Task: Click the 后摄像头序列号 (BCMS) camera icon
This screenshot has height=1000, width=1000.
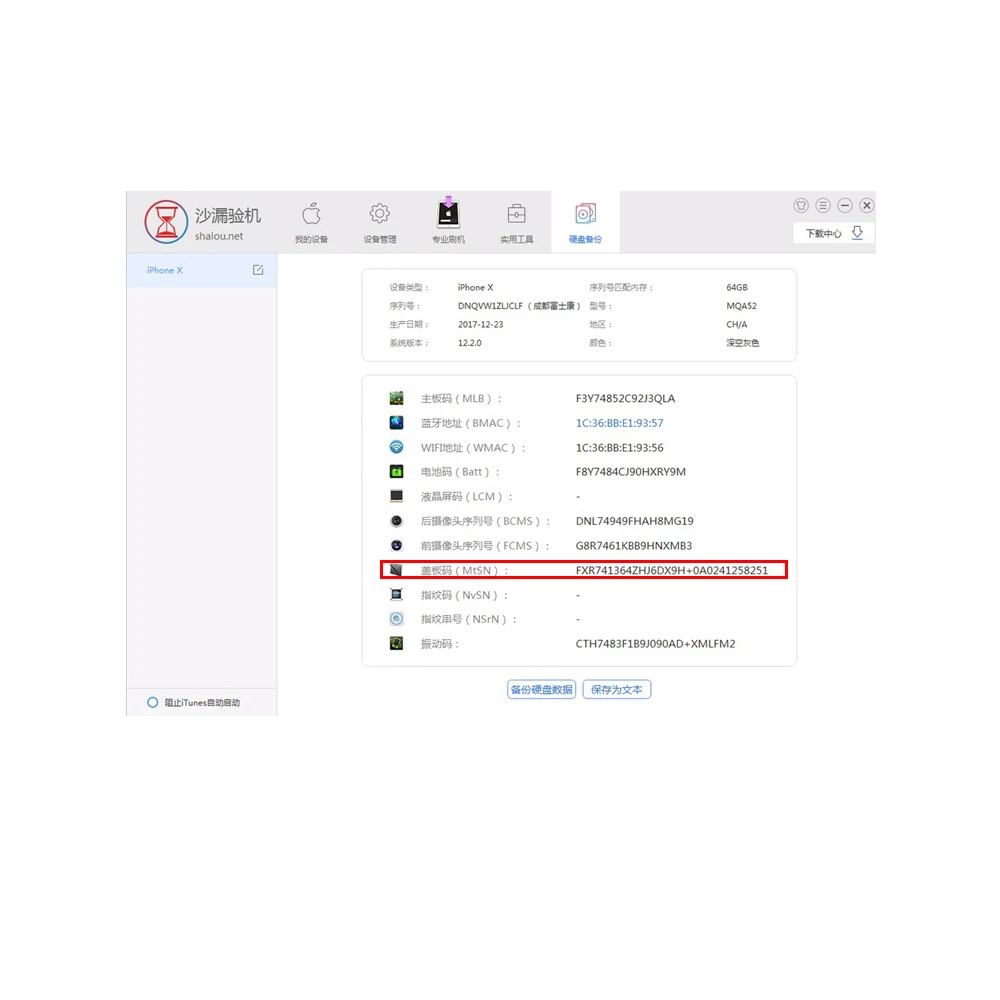Action: [x=397, y=520]
